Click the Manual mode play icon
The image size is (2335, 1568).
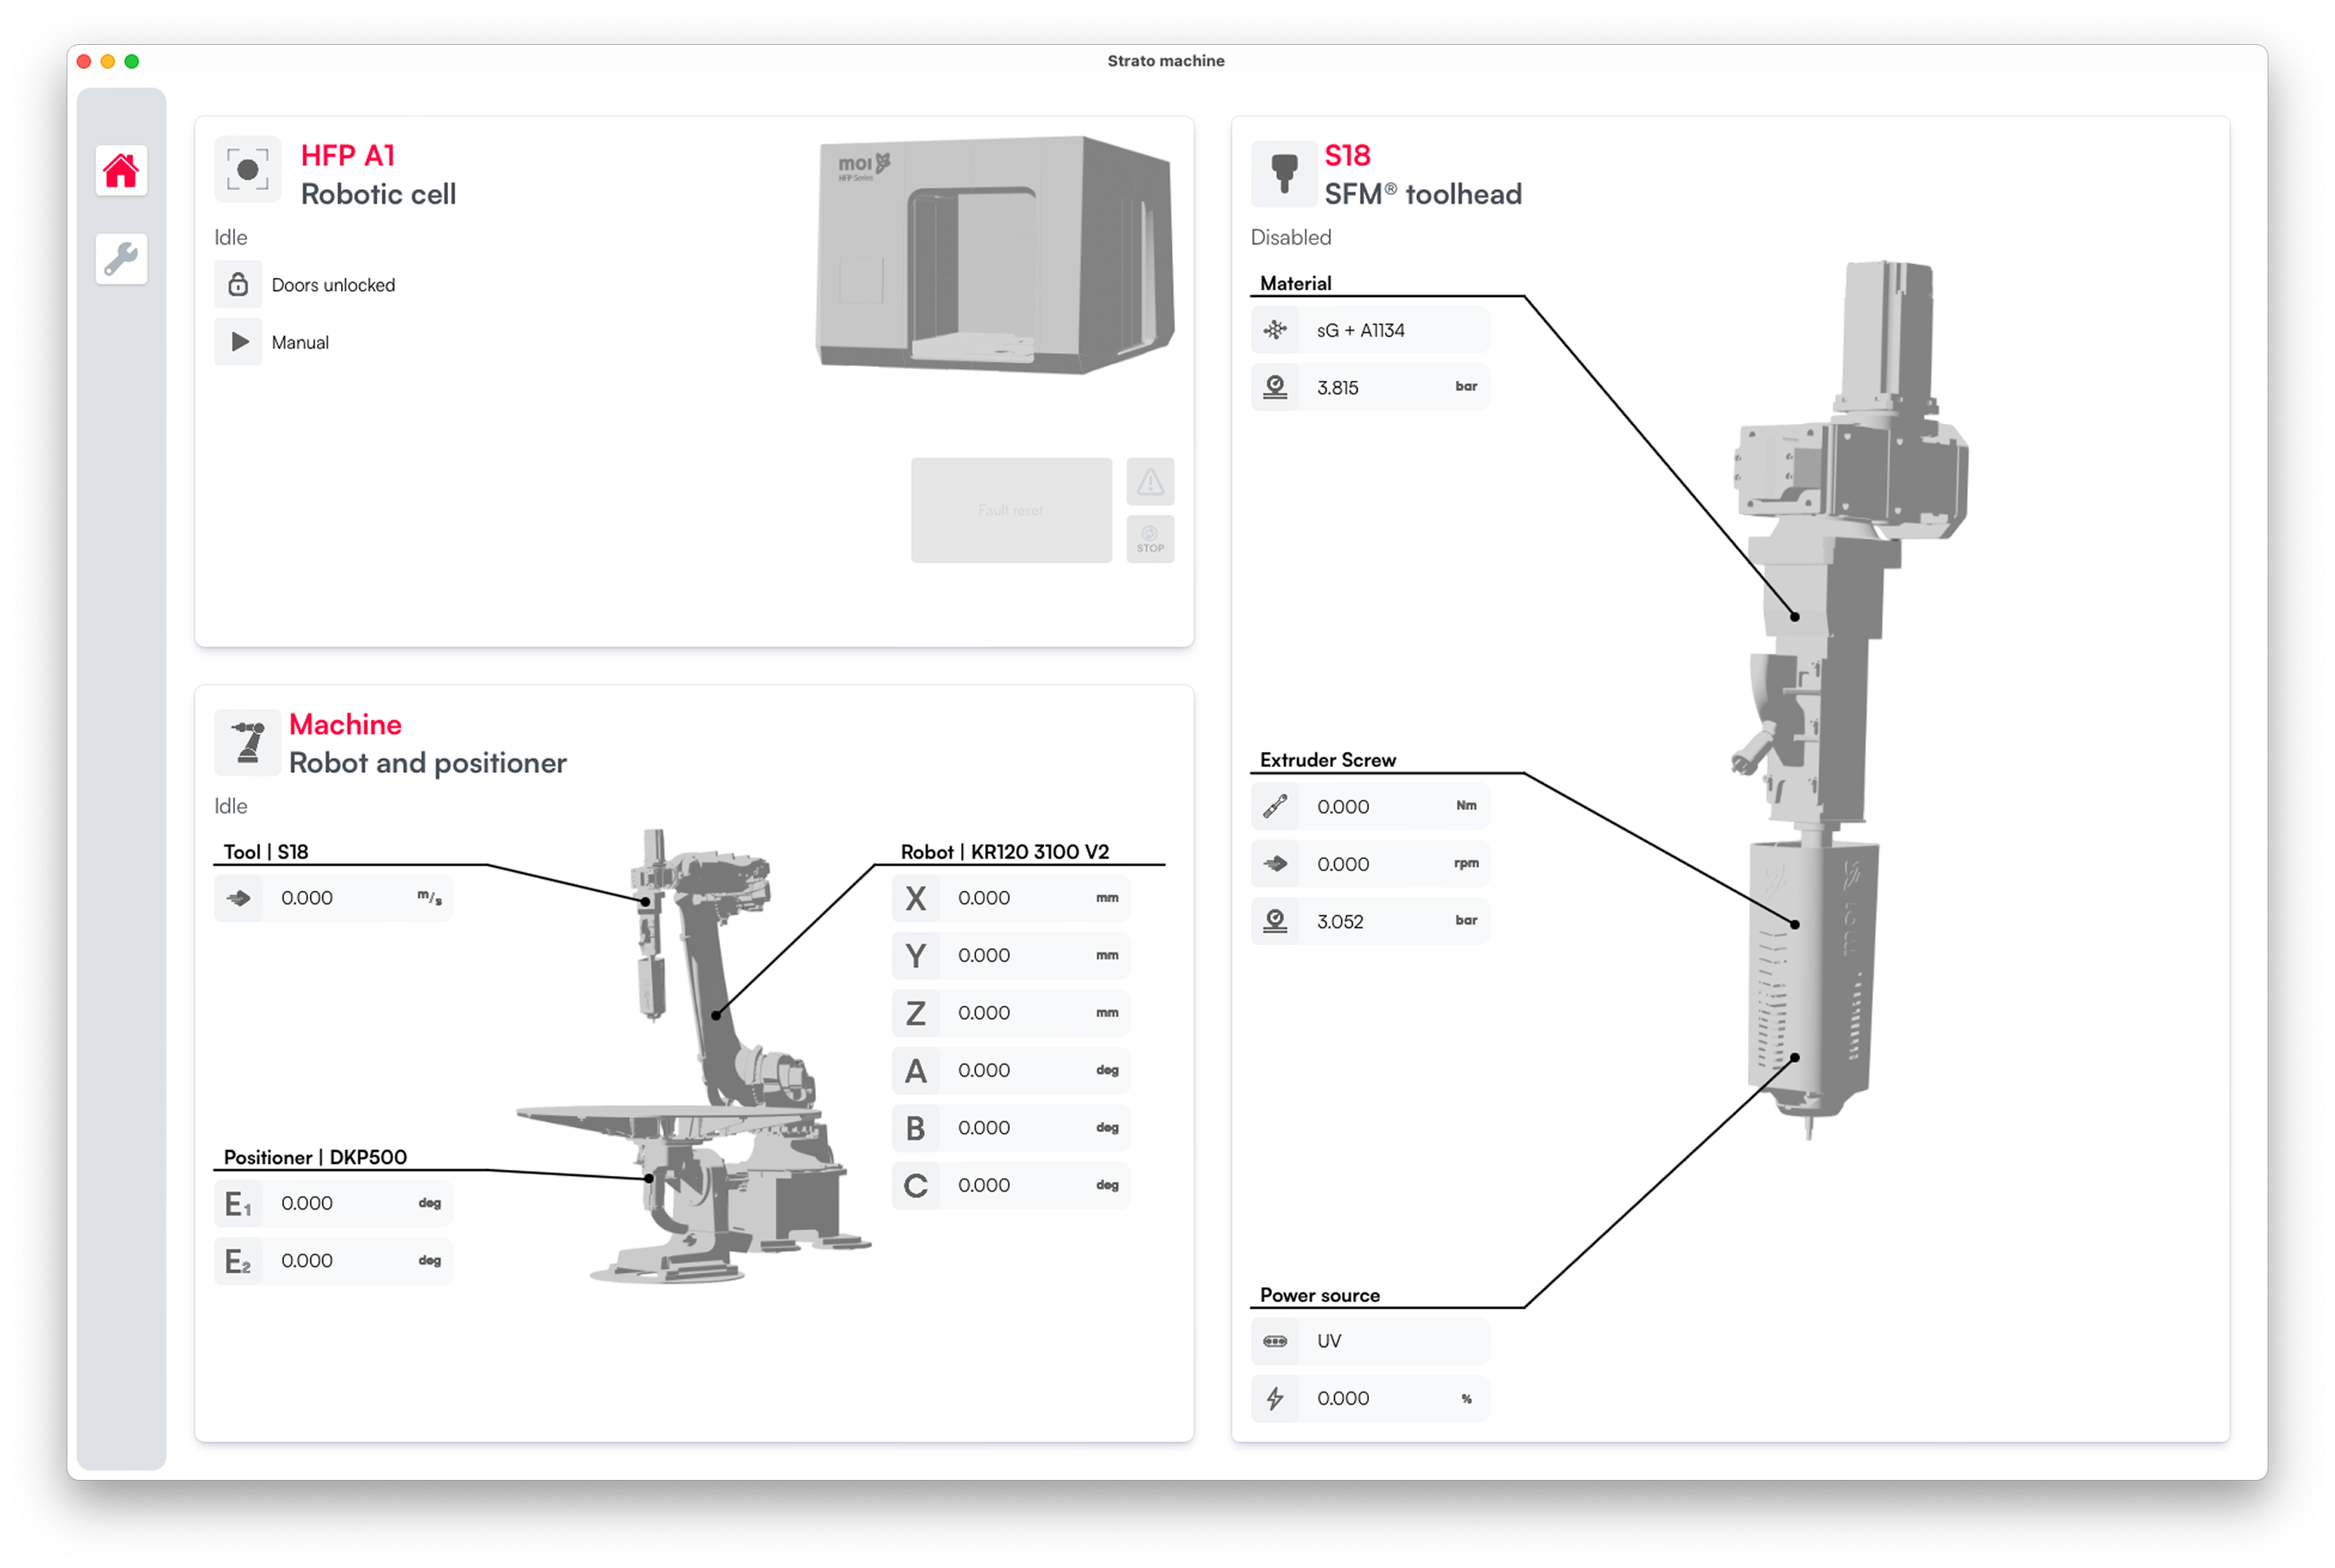tap(238, 342)
